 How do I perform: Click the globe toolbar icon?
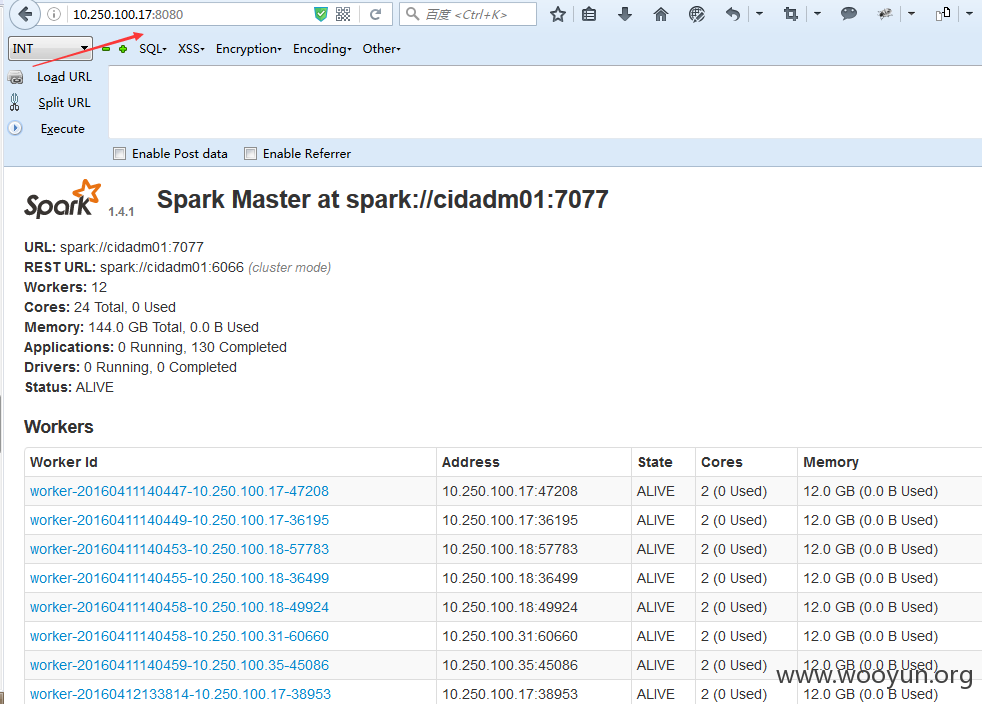(x=696, y=14)
